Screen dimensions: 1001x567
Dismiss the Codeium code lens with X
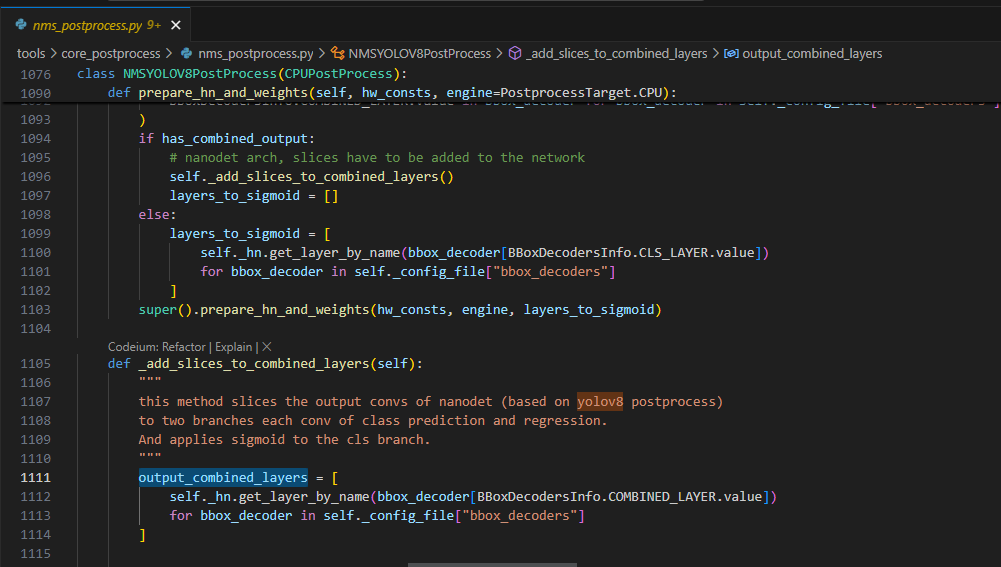(267, 346)
